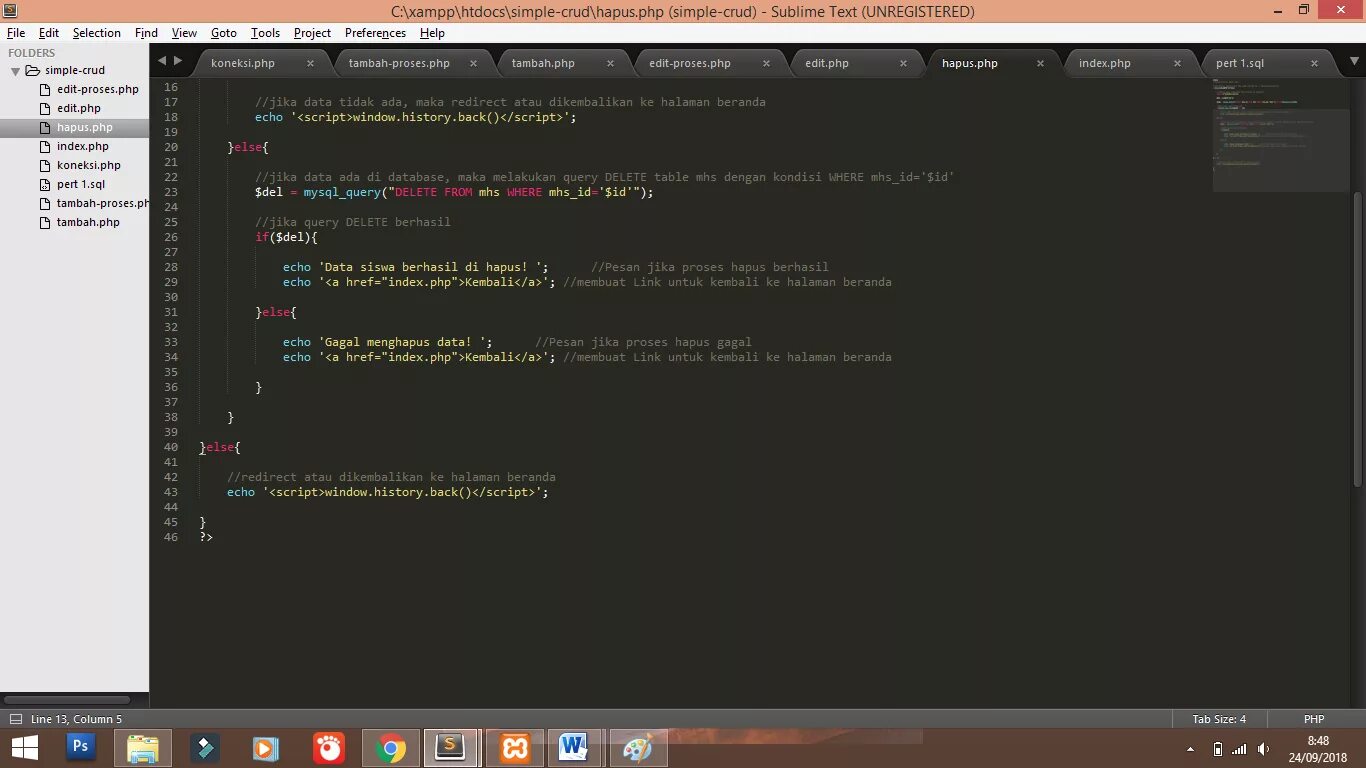
Task: Close the edit-proses.php tab
Action: [x=766, y=63]
